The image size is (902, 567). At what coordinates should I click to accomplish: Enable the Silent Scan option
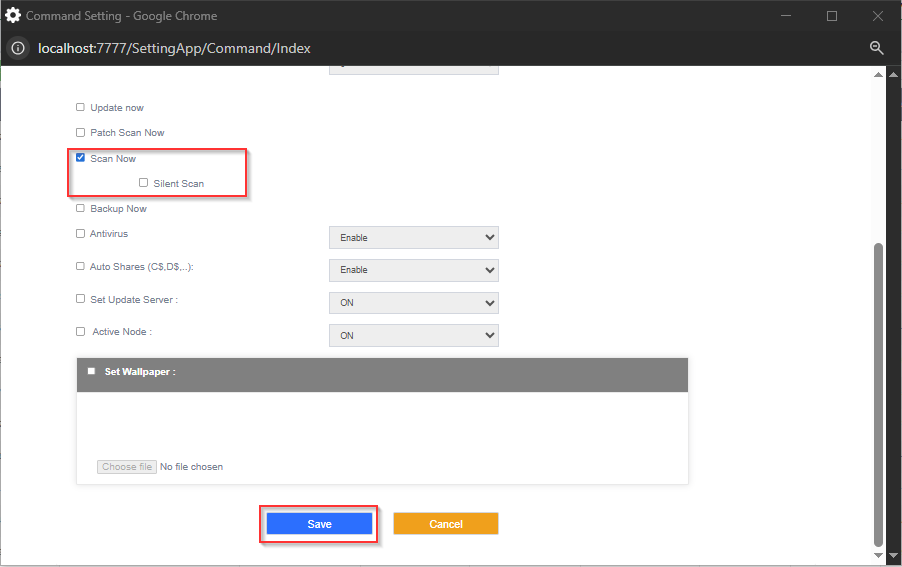[x=144, y=183]
